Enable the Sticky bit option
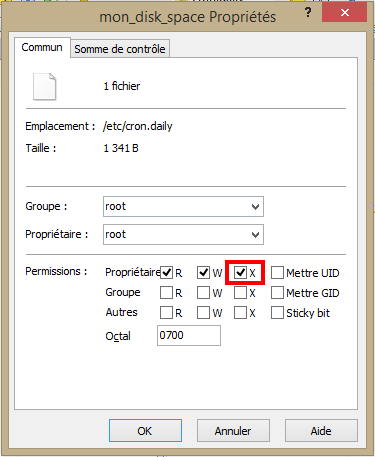Screen dimensions: 375x457 pyautogui.click(x=277, y=313)
